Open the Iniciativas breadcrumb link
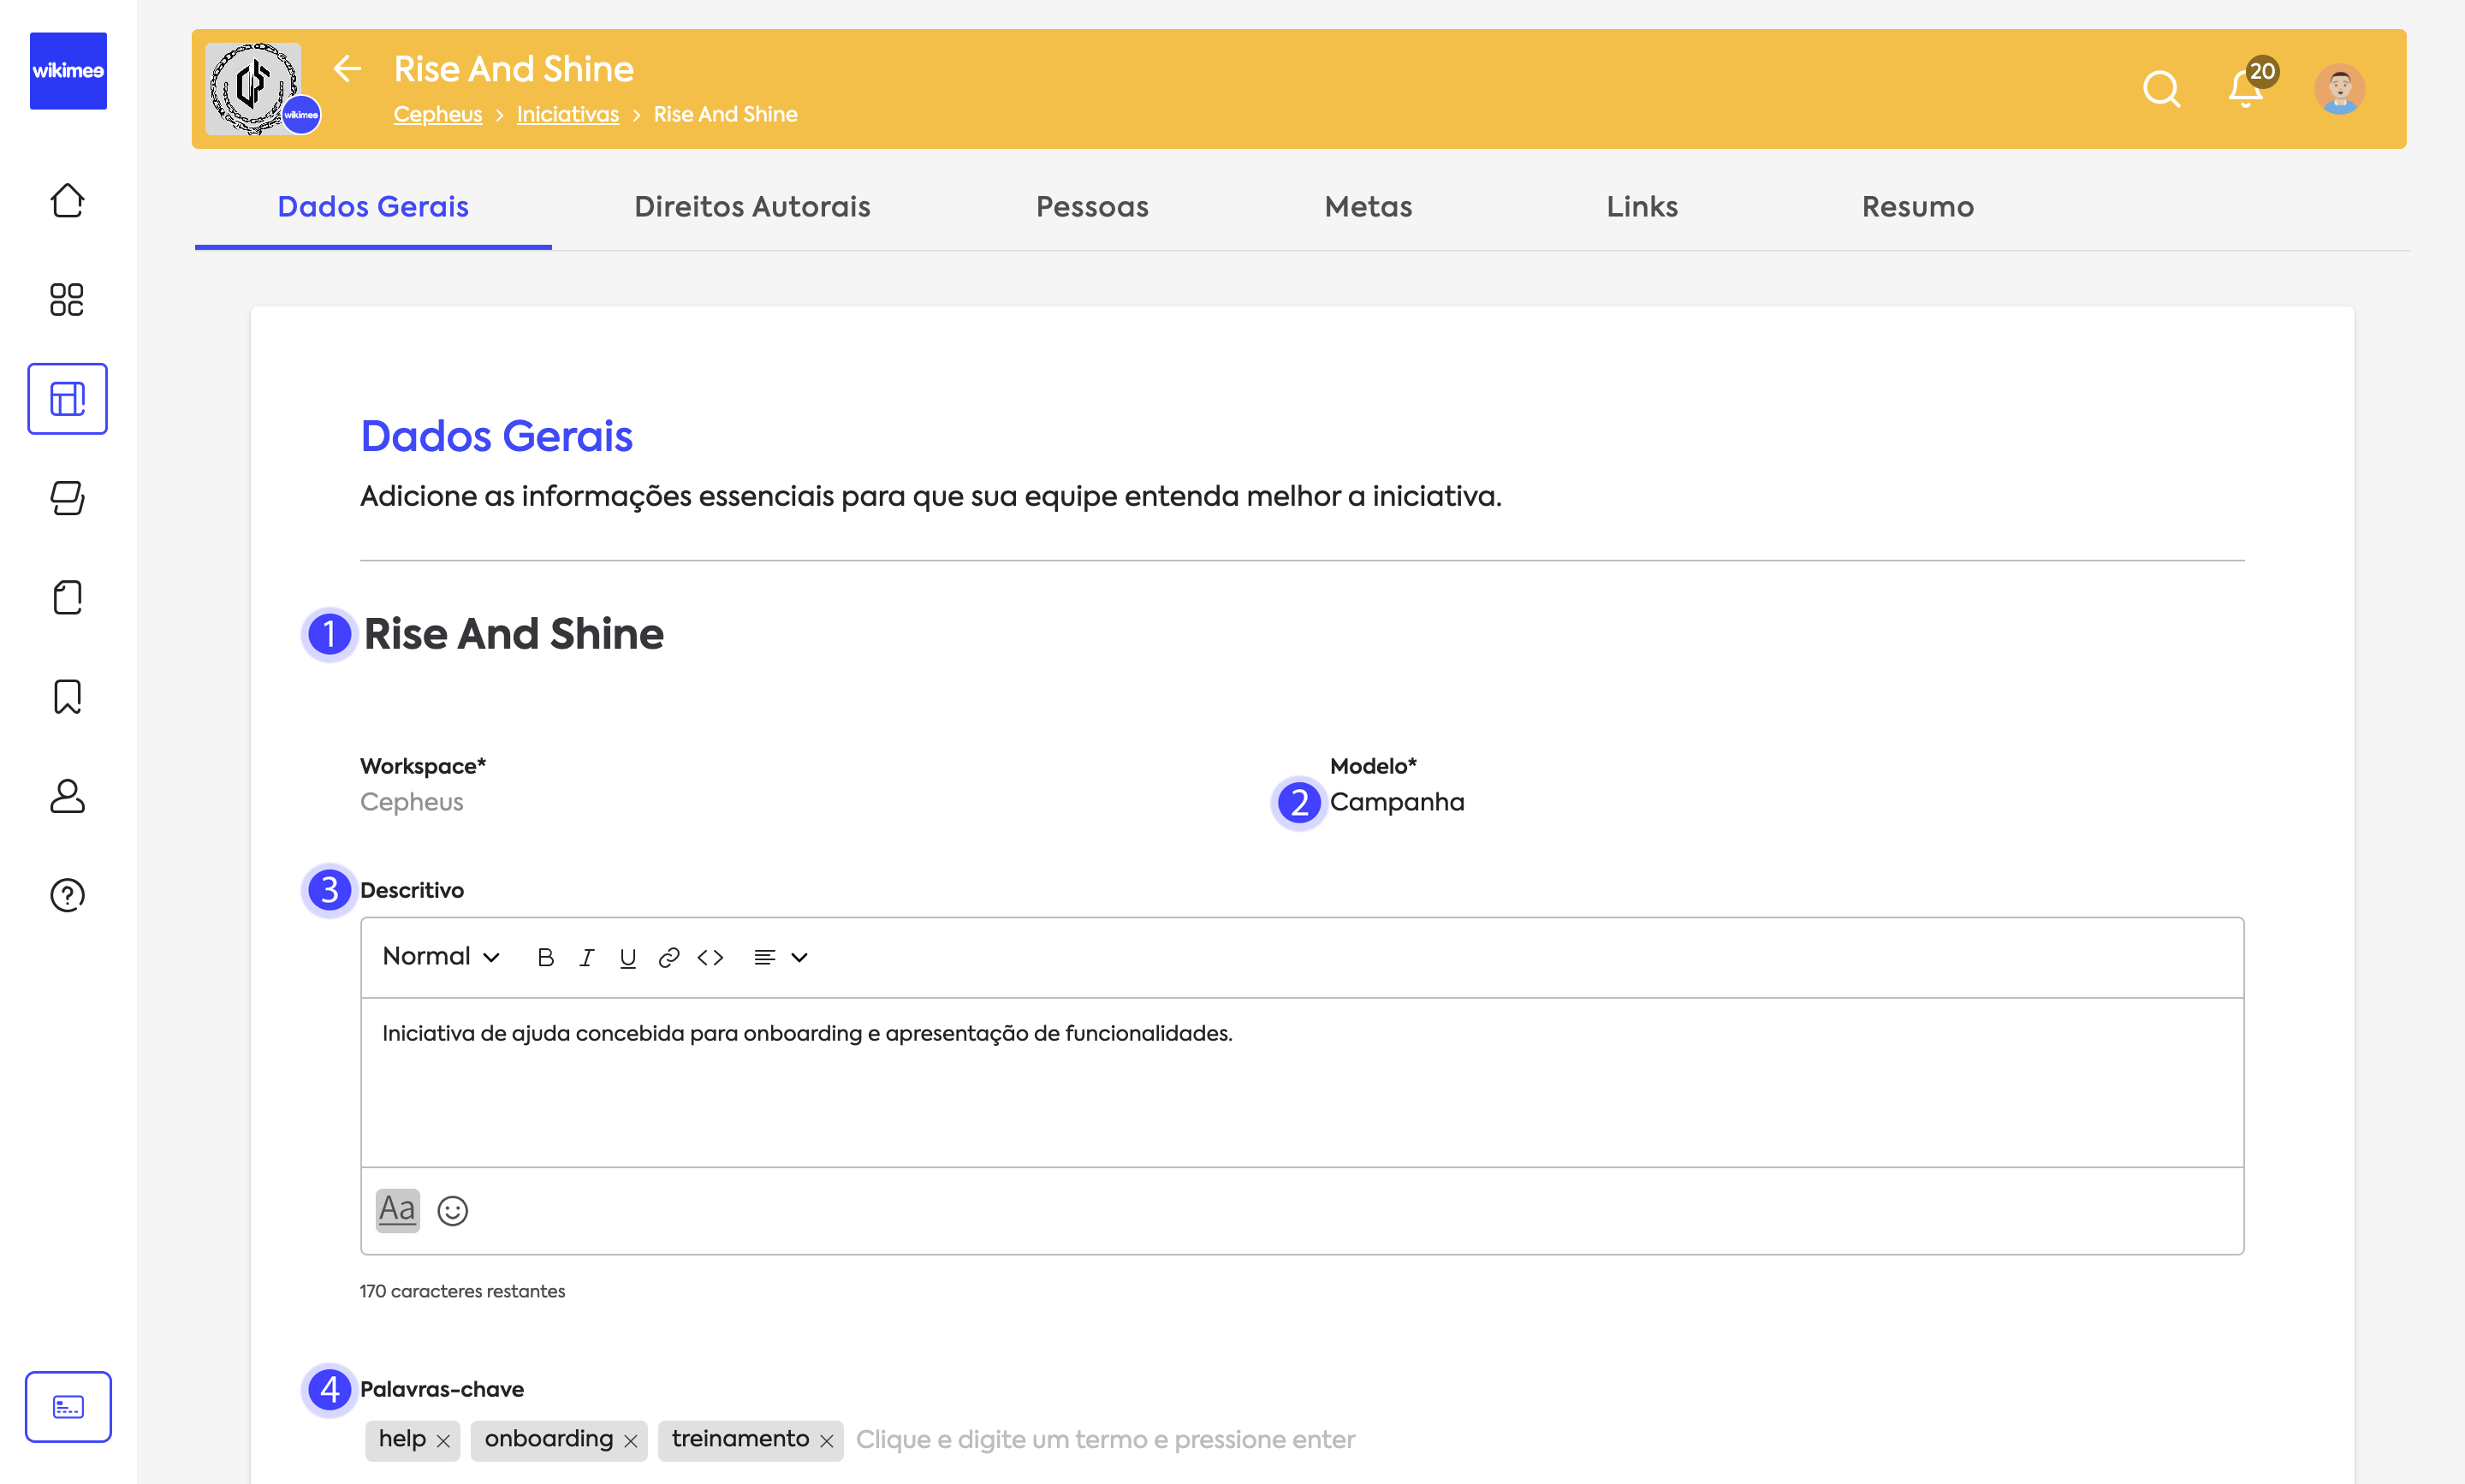The height and width of the screenshot is (1484, 2465). coord(567,114)
